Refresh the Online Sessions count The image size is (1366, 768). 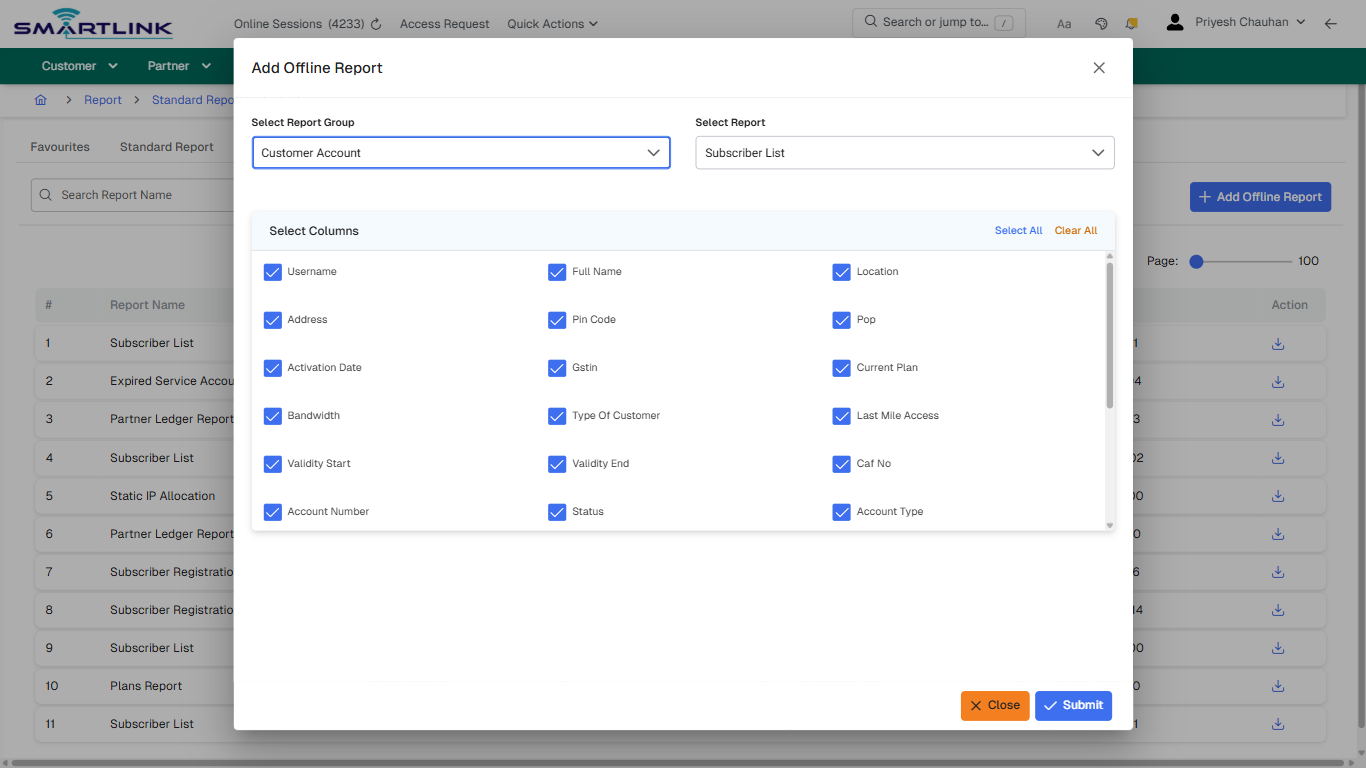(x=375, y=23)
